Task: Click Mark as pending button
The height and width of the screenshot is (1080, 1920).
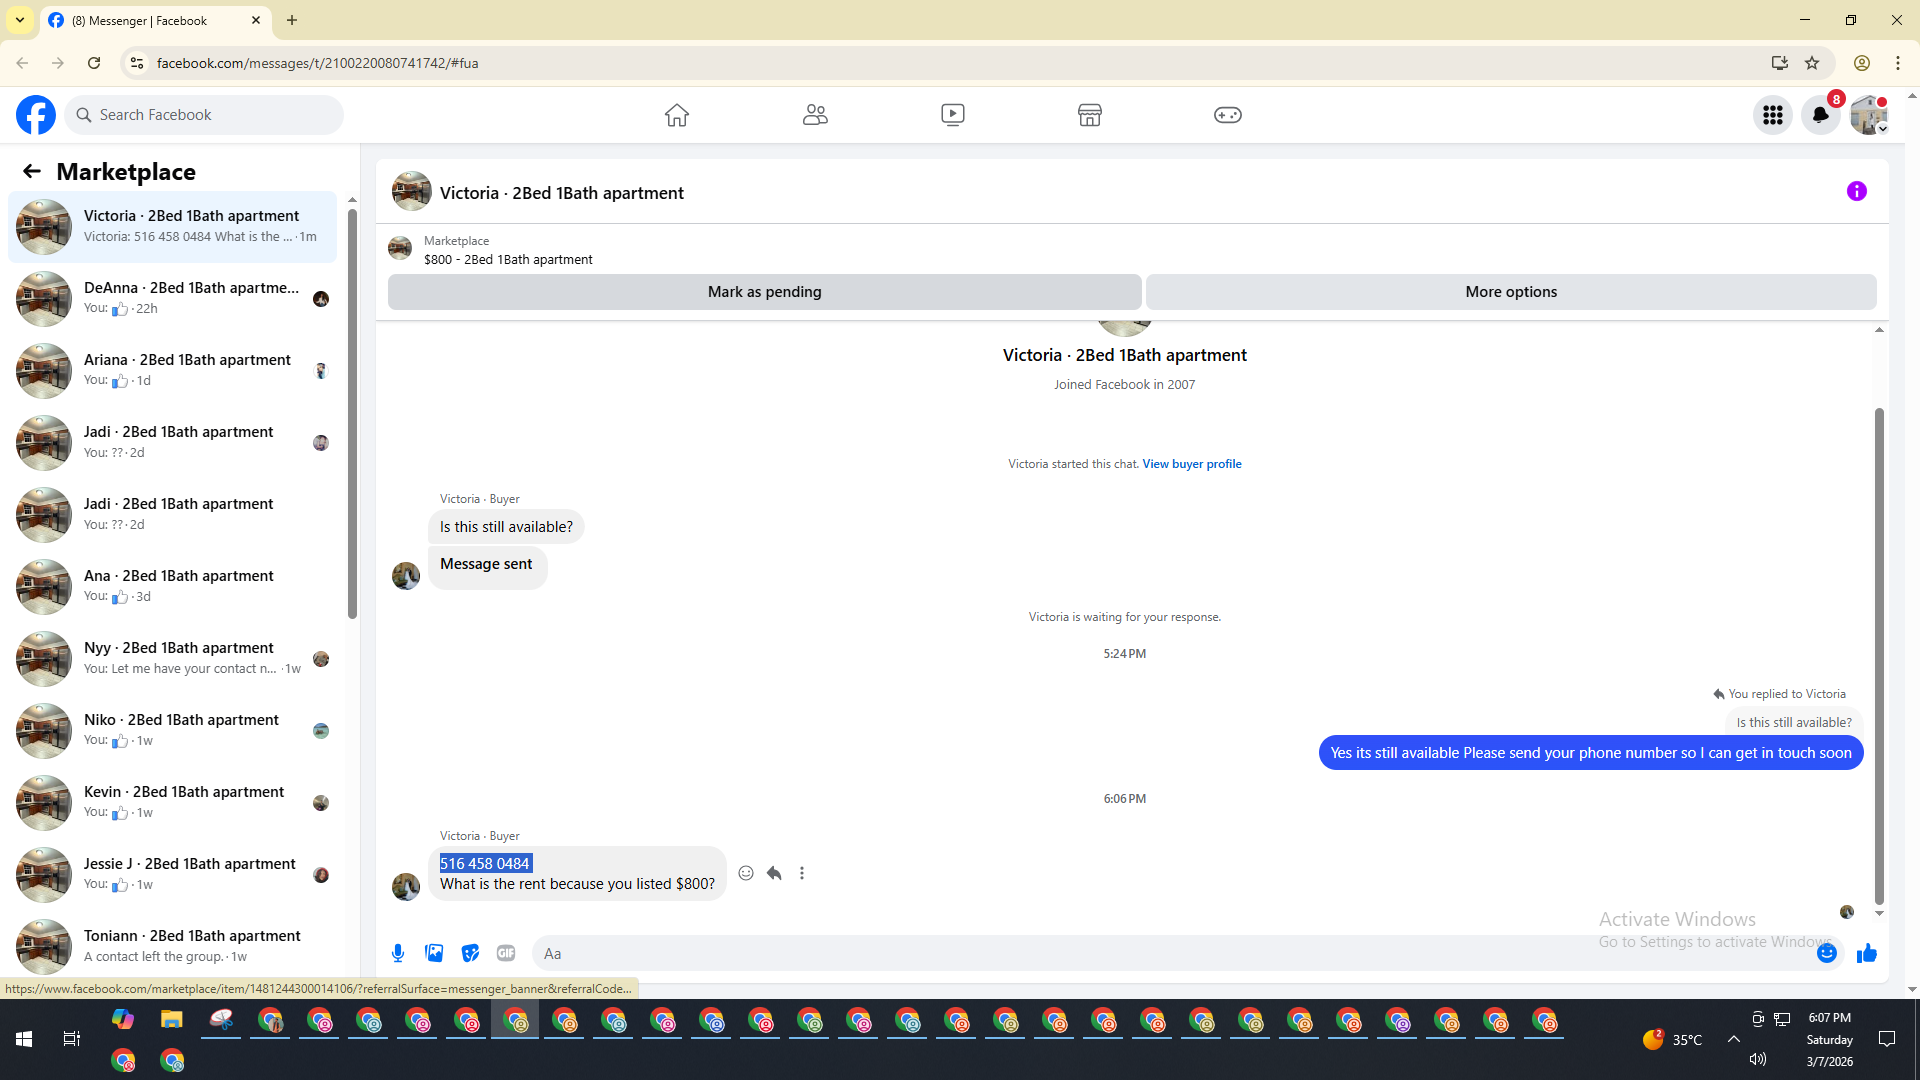Action: (765, 292)
